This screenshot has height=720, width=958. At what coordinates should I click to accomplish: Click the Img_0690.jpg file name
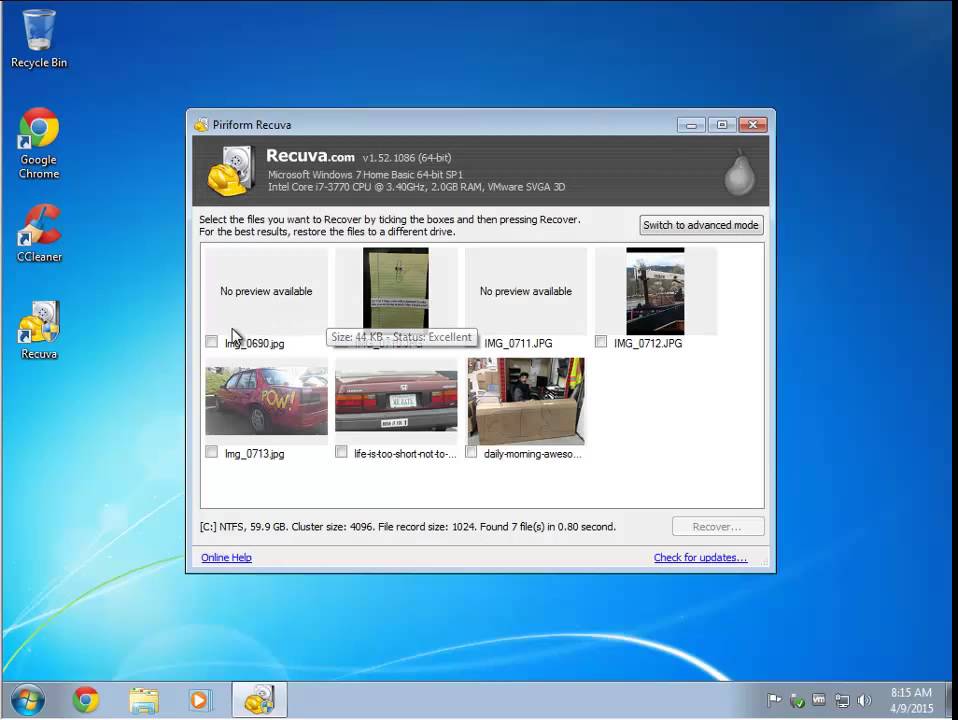pos(255,343)
